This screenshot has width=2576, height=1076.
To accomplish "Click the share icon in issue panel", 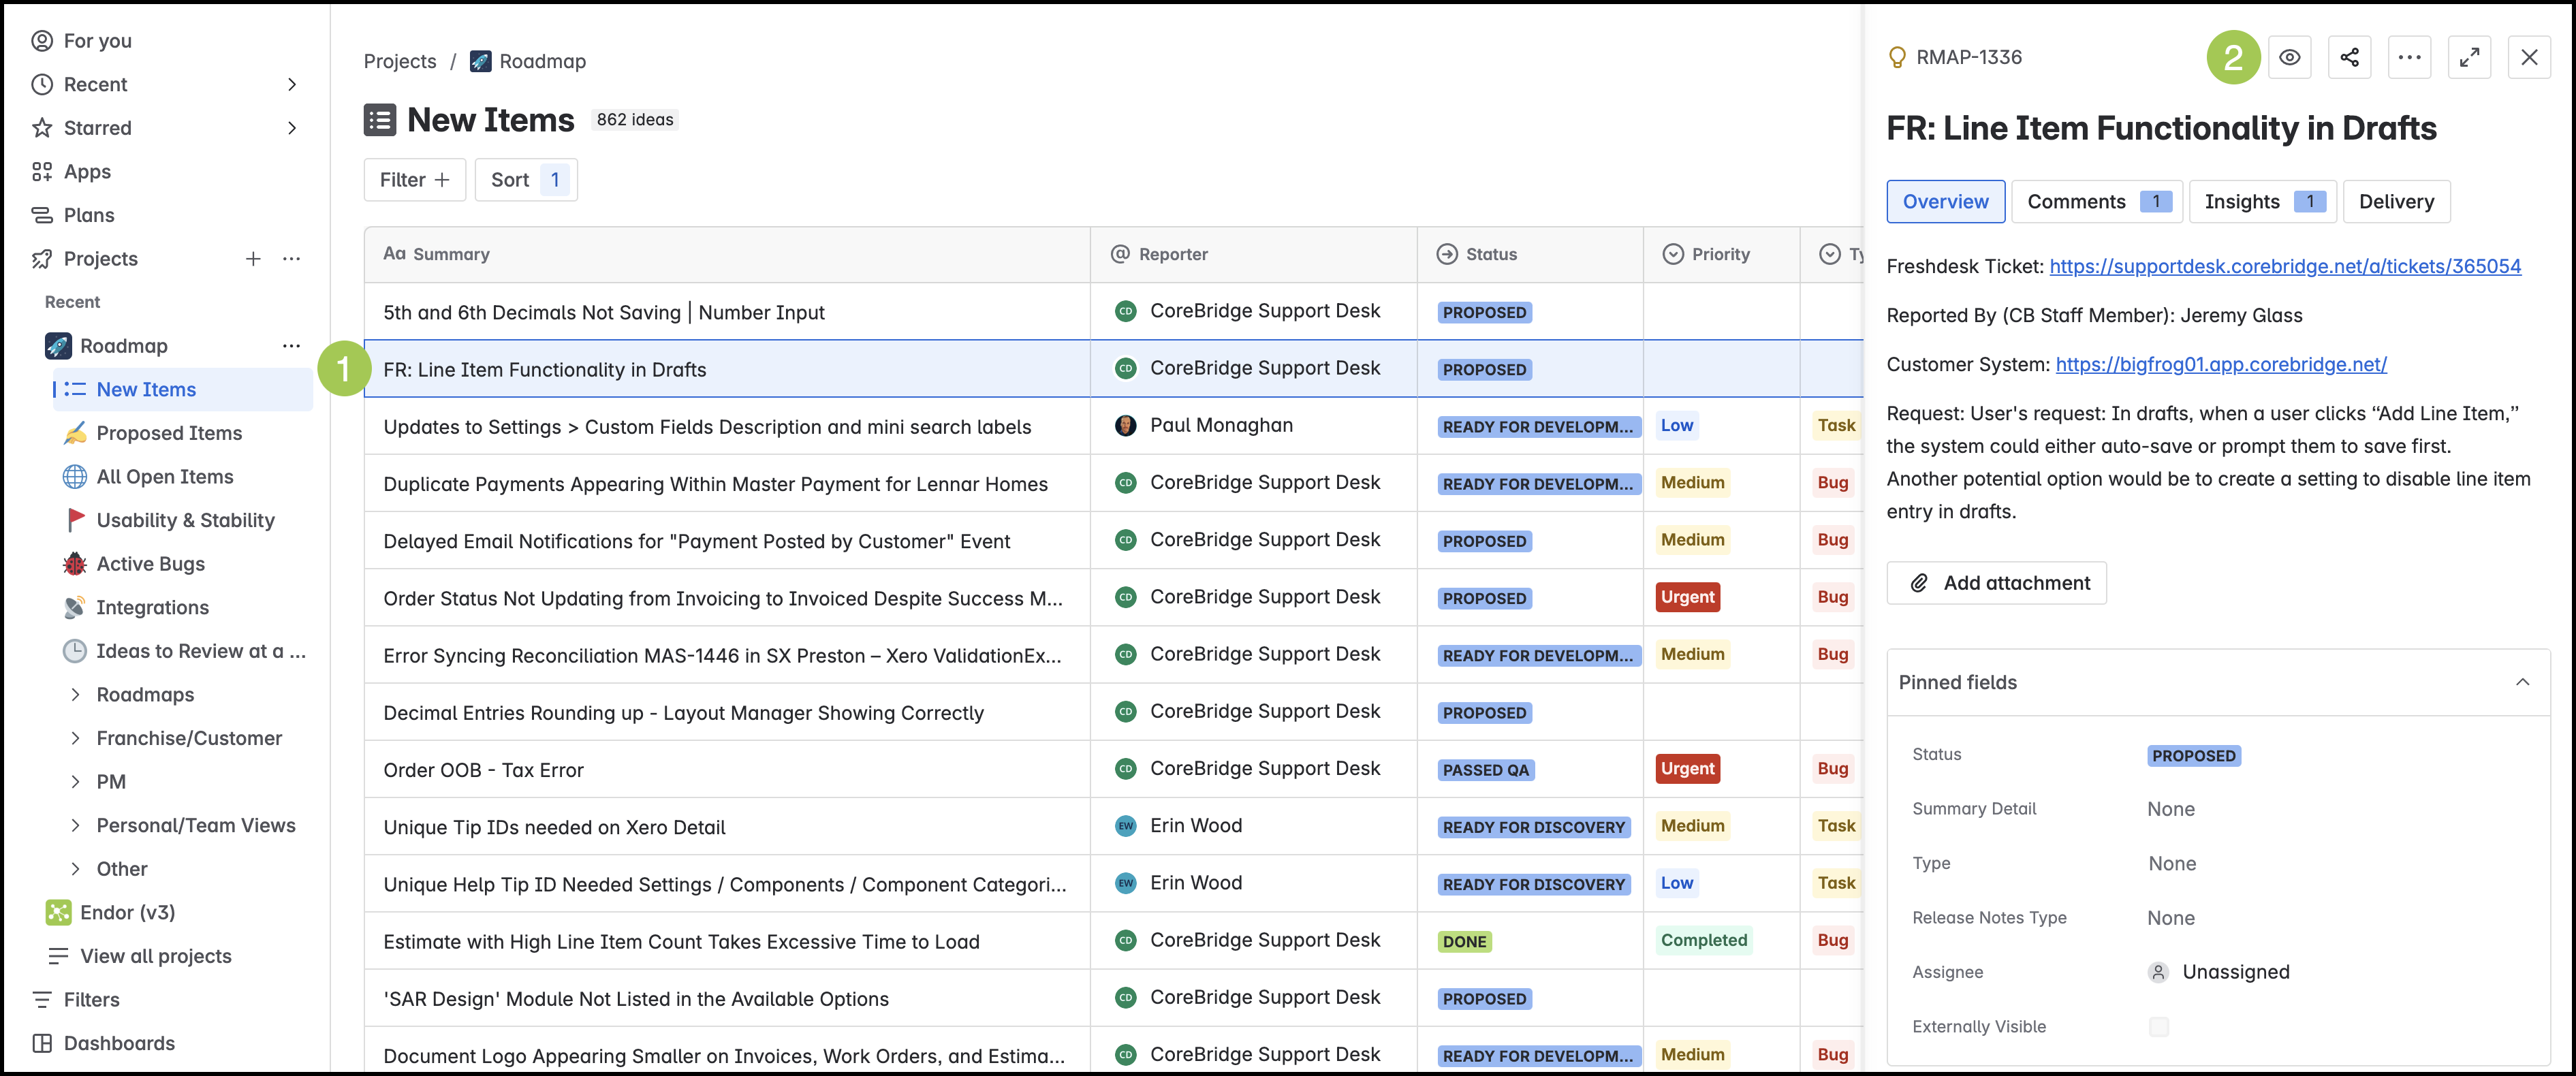I will tap(2349, 57).
